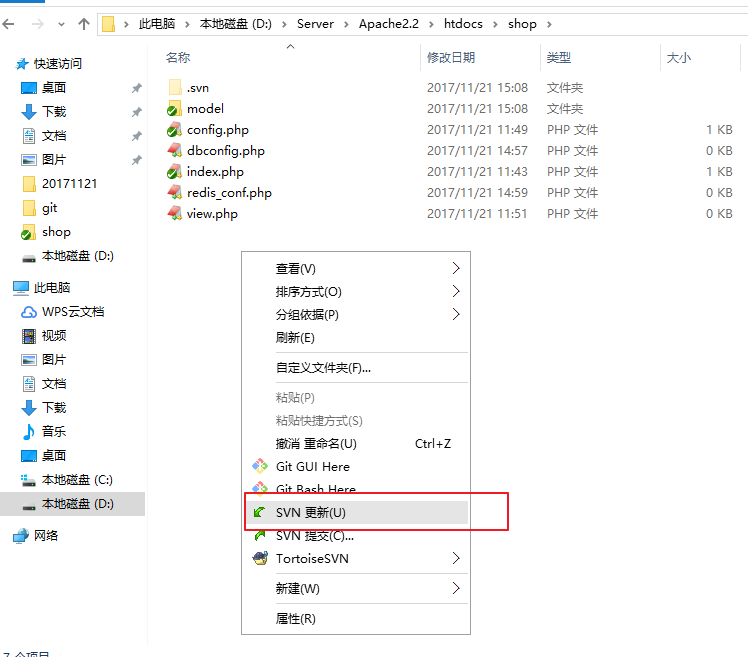Screen dimensions: 748x657
Task: Click the Git GUI Here icon
Action: coord(260,466)
